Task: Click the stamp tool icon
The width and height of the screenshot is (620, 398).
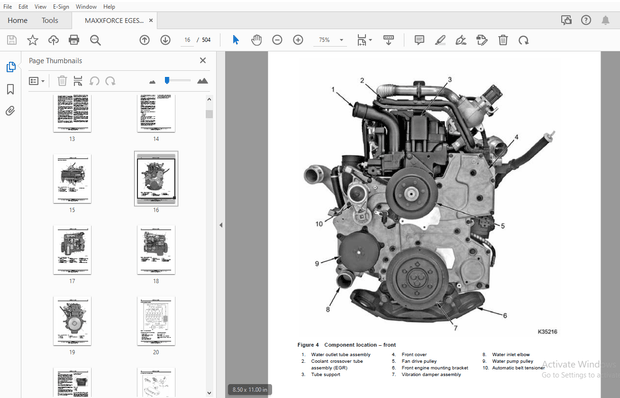Action: click(x=482, y=40)
